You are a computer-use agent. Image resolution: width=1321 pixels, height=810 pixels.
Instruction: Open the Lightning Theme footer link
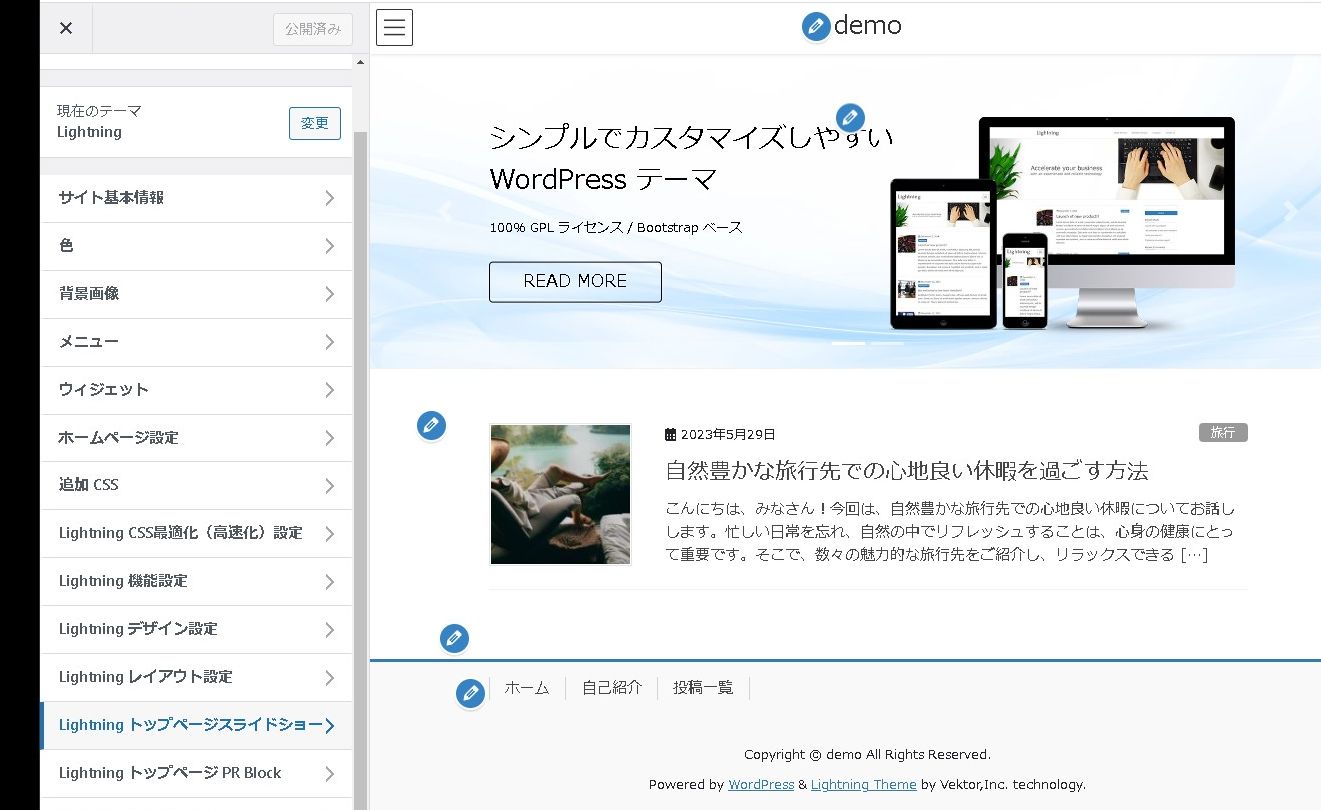pos(864,784)
